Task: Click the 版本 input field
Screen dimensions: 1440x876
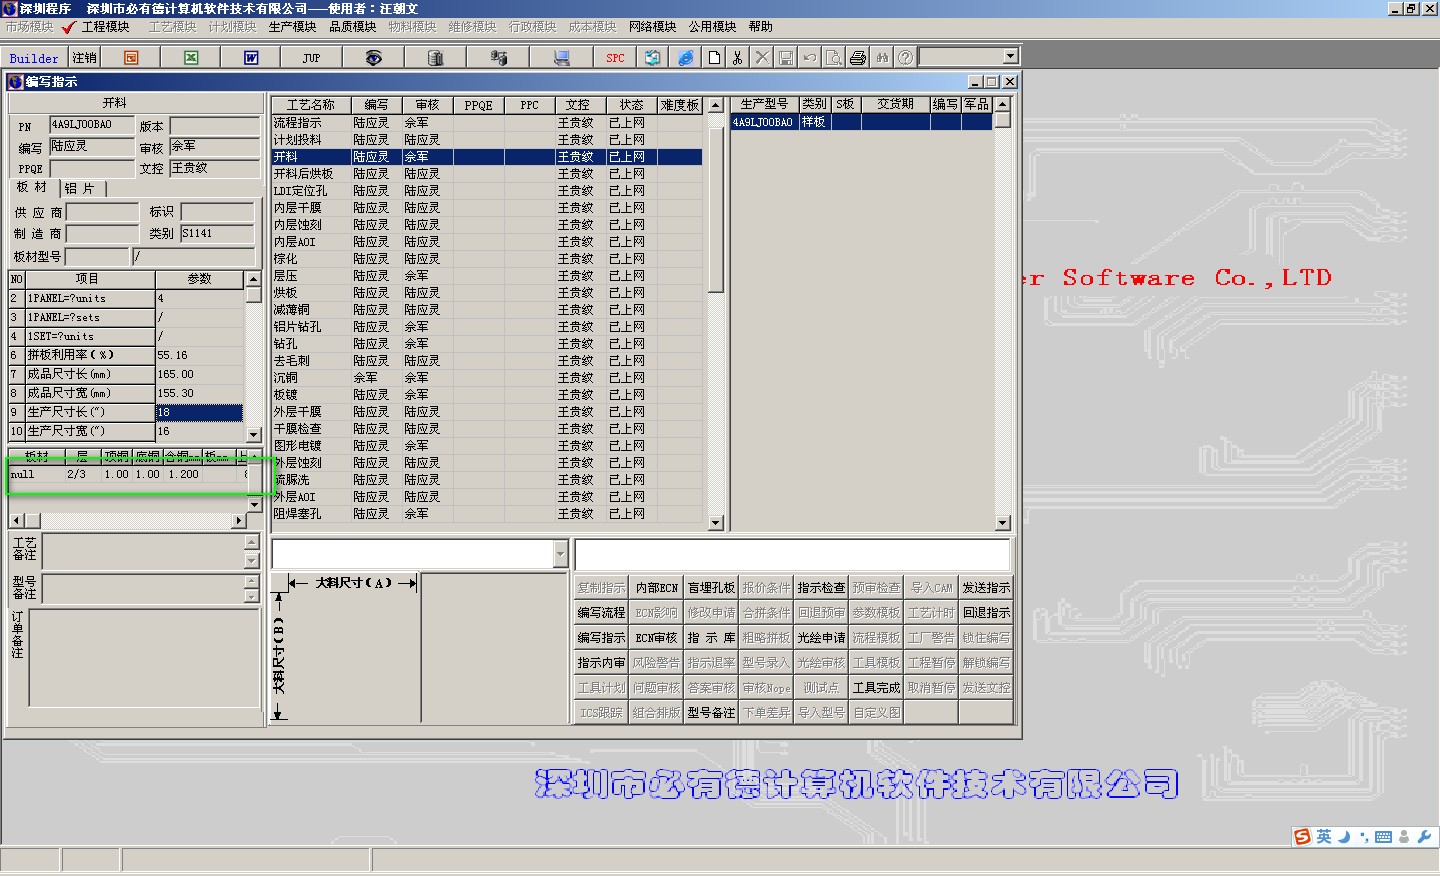Action: pos(214,126)
